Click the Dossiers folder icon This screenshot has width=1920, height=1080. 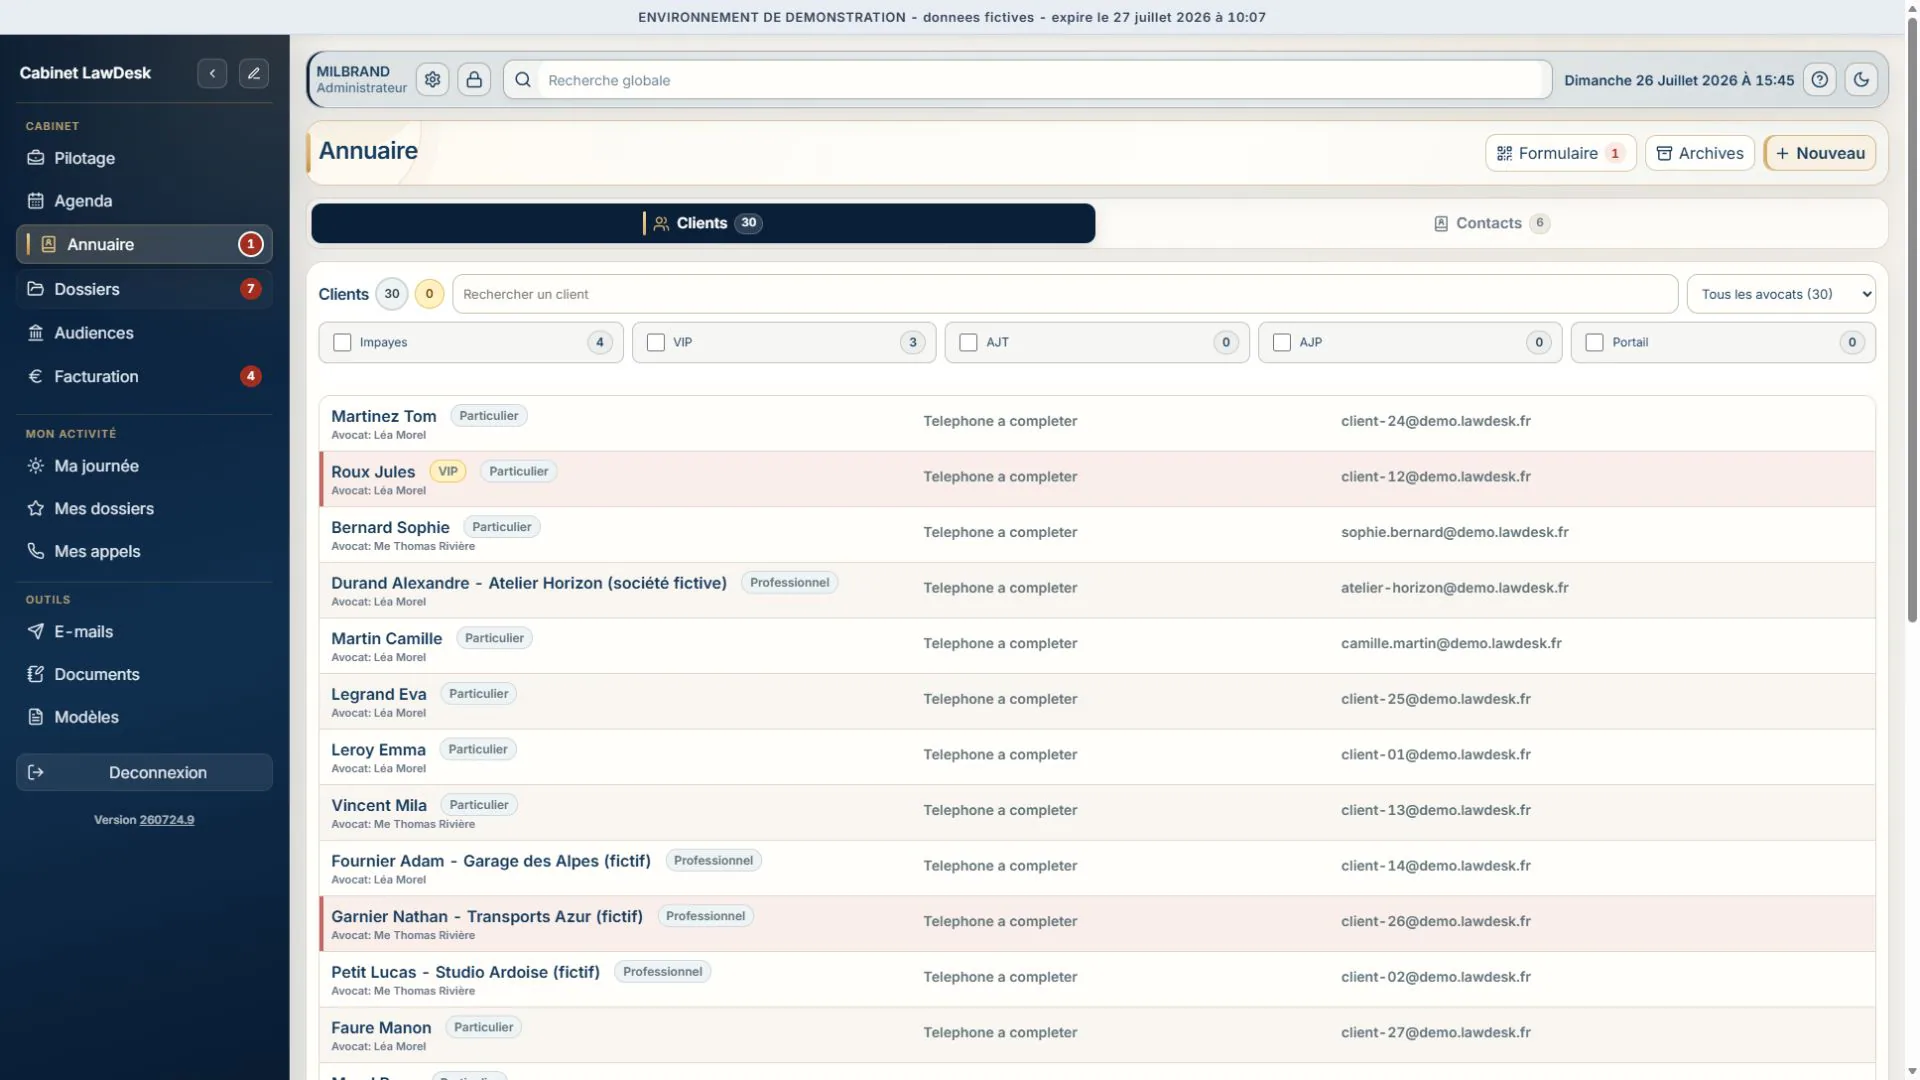tap(36, 289)
